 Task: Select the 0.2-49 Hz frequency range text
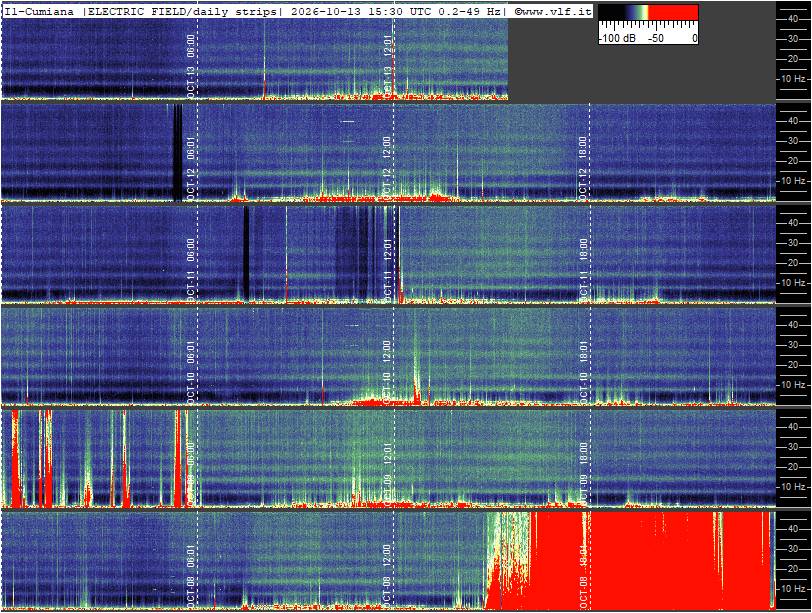pyautogui.click(x=470, y=12)
